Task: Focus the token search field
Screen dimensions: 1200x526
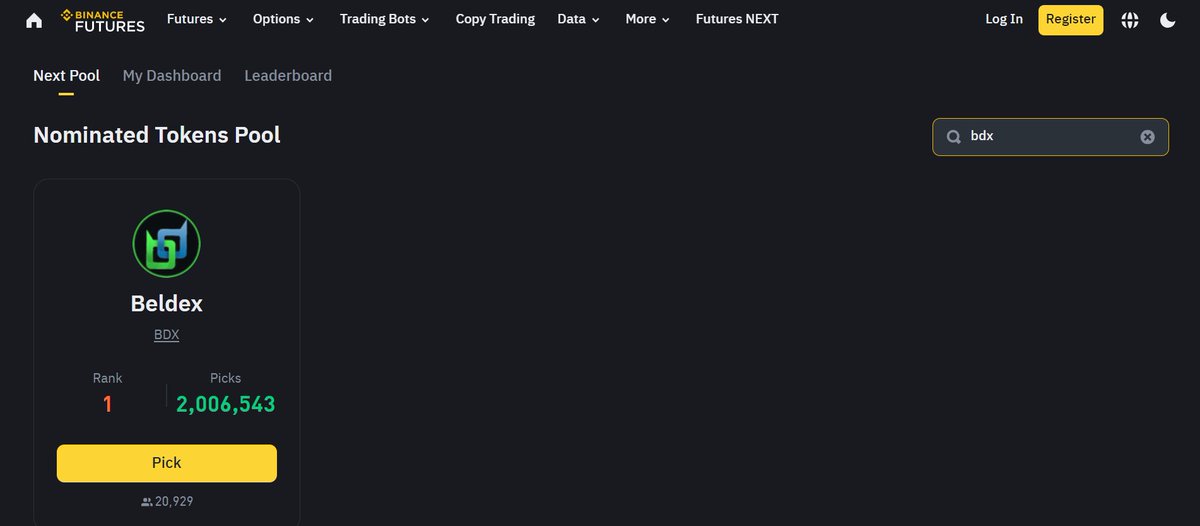Action: [x=1050, y=137]
